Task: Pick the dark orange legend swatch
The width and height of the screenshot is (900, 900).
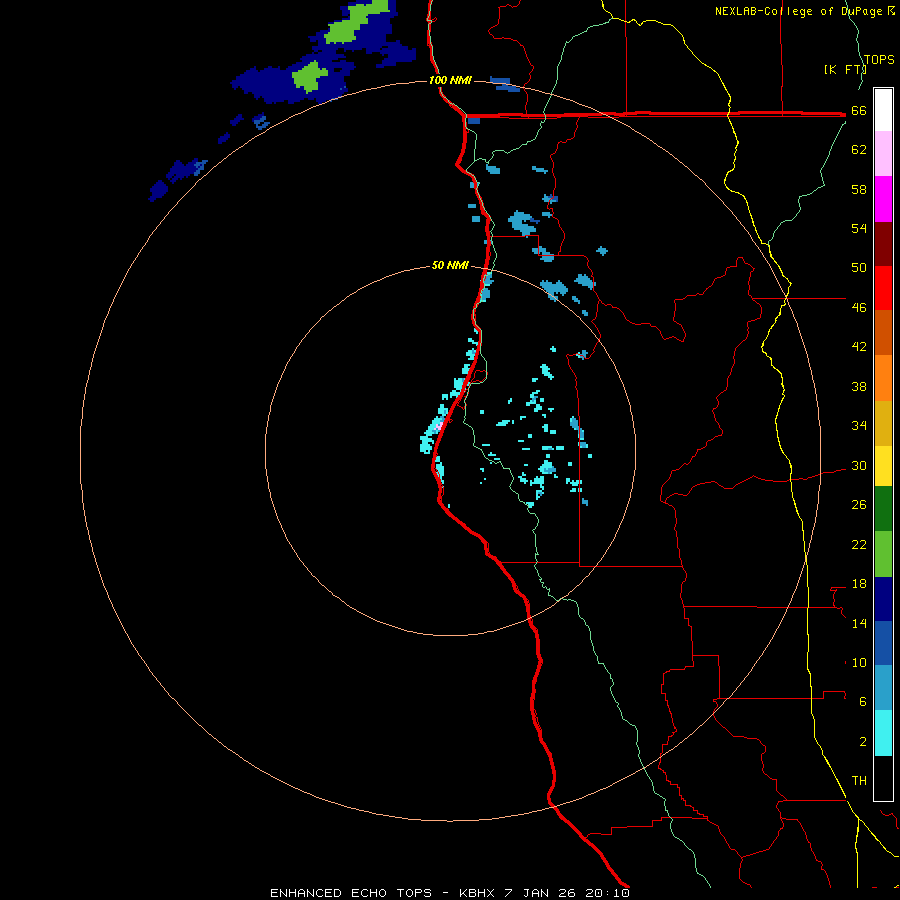Action: pyautogui.click(x=883, y=332)
